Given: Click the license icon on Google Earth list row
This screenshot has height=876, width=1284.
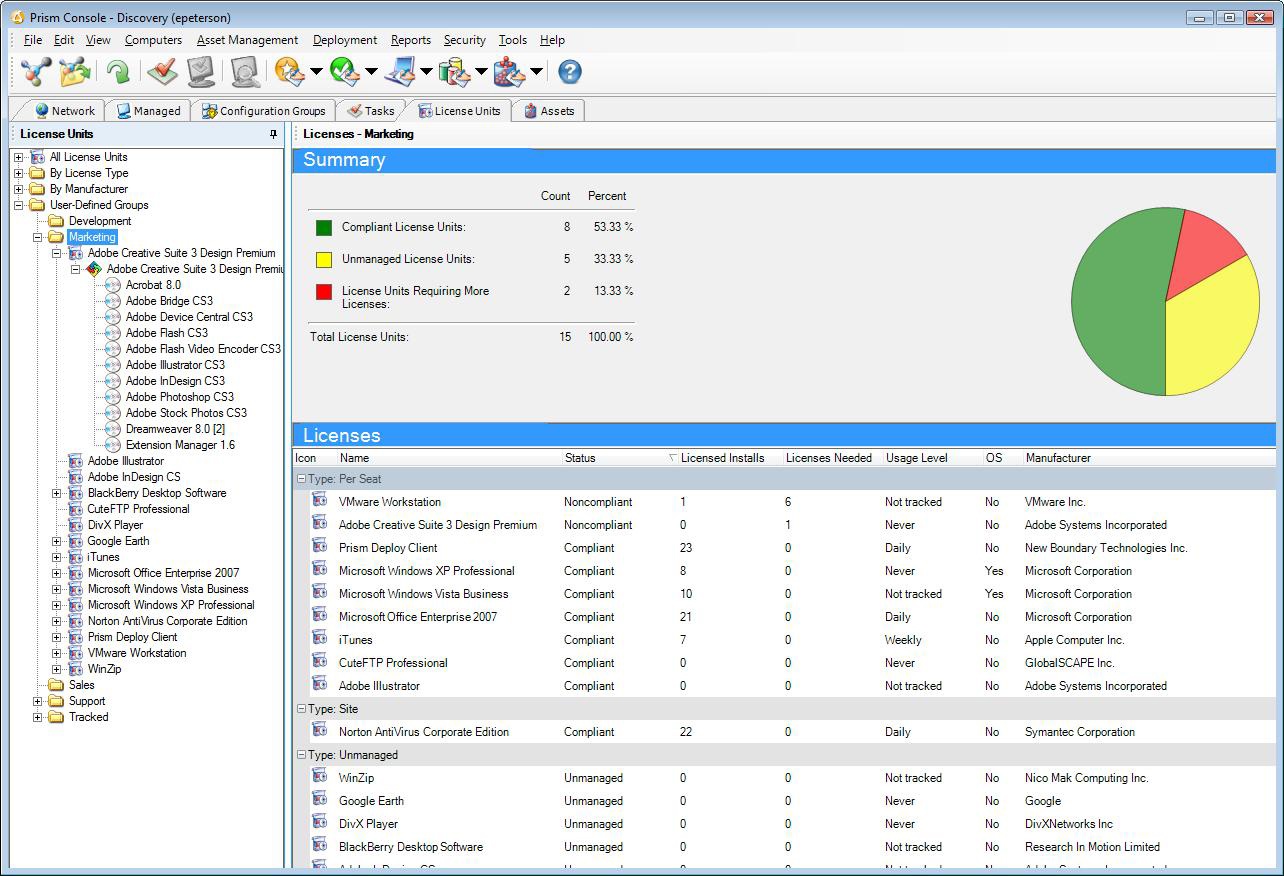Looking at the screenshot, I should click(x=320, y=800).
